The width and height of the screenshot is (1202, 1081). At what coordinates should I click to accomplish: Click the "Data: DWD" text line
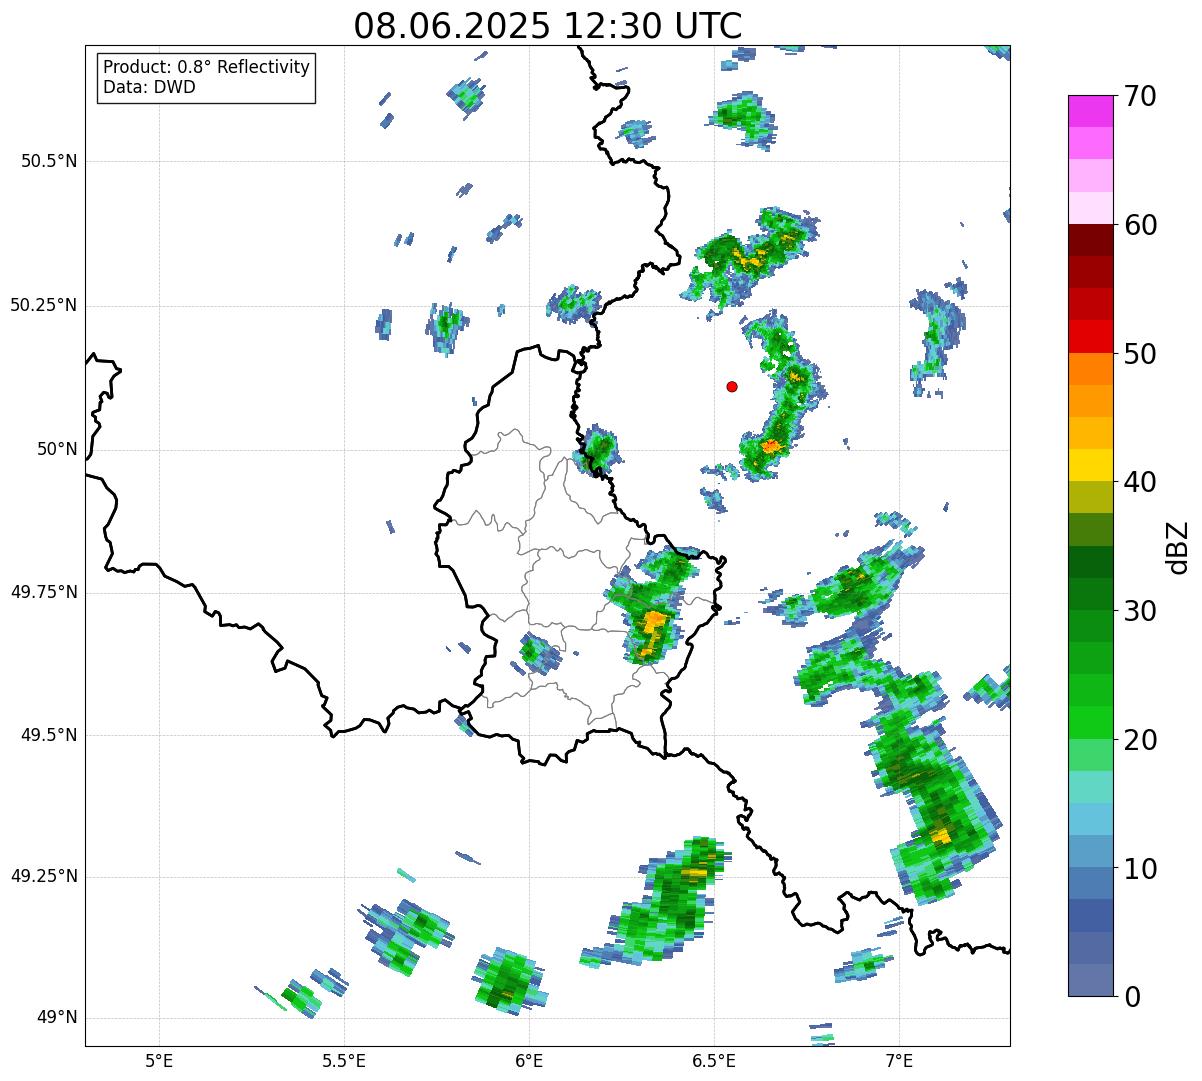click(149, 87)
